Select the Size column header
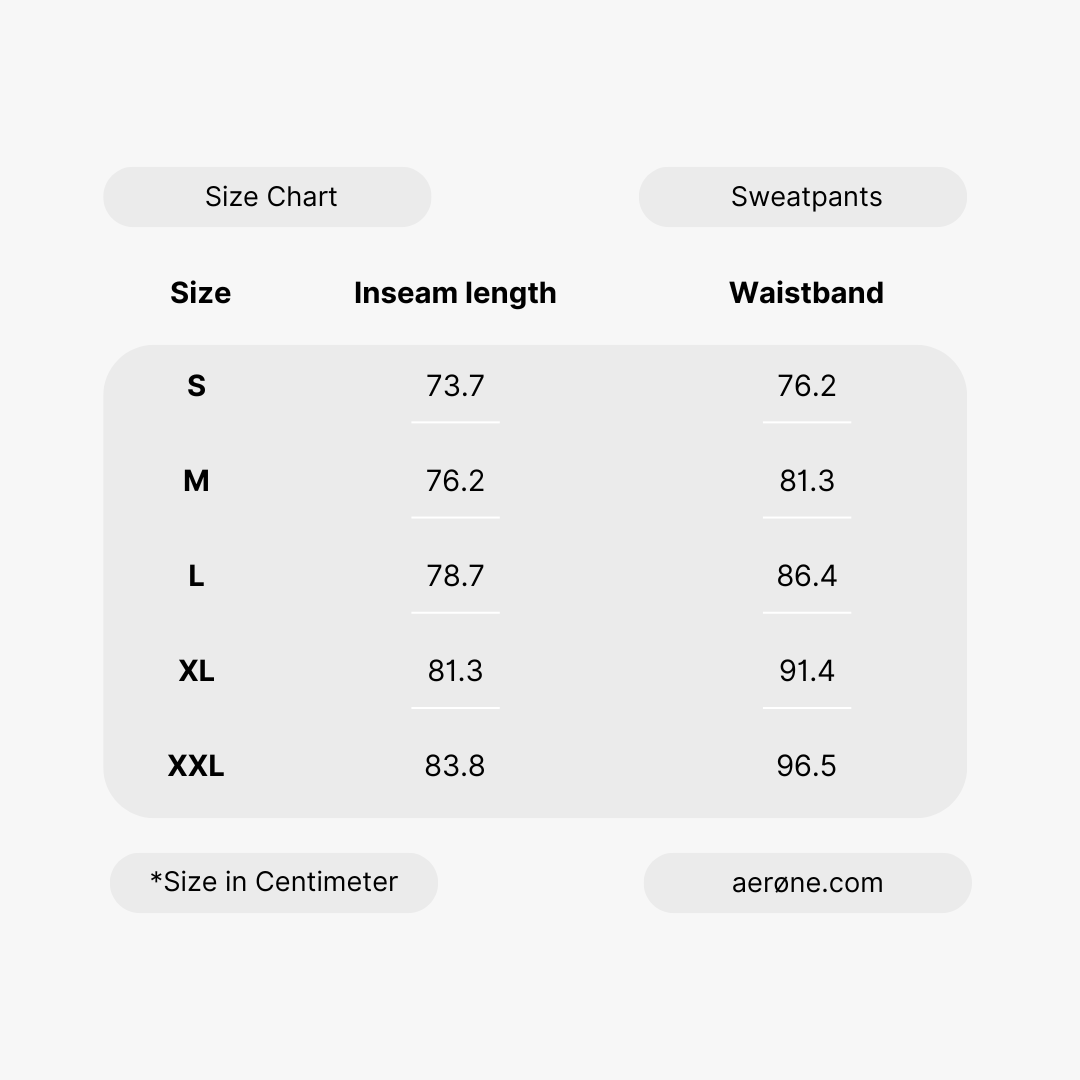Image resolution: width=1080 pixels, height=1080 pixels. pos(200,293)
